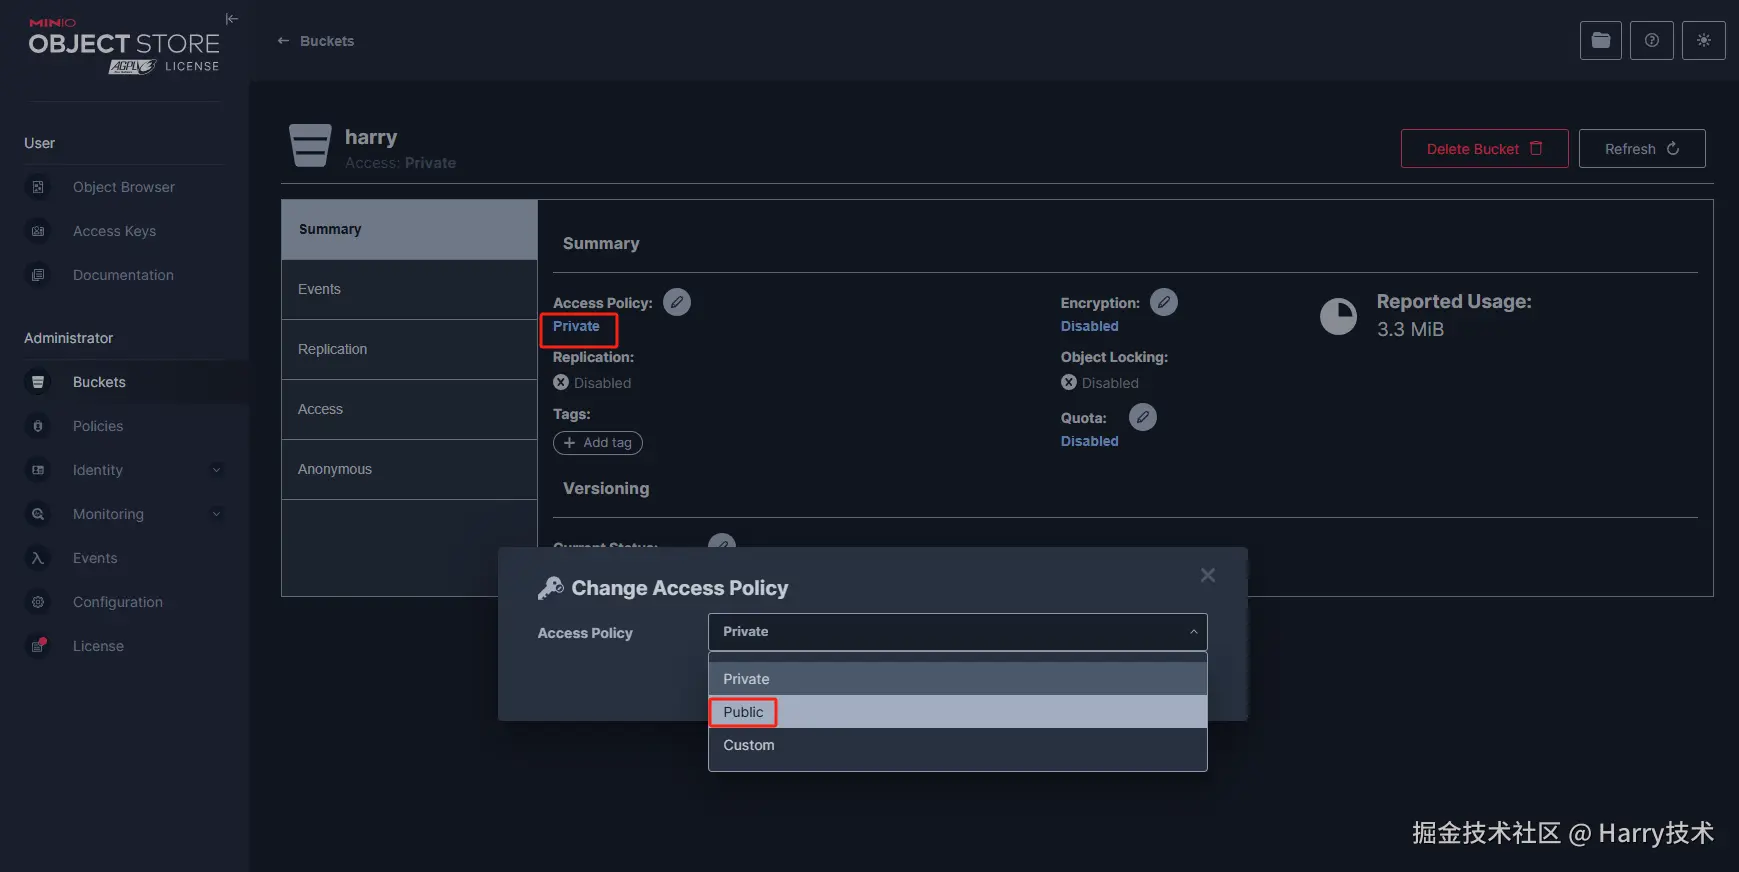Switch to the Events bucket tab
The image size is (1739, 872).
[409, 290]
